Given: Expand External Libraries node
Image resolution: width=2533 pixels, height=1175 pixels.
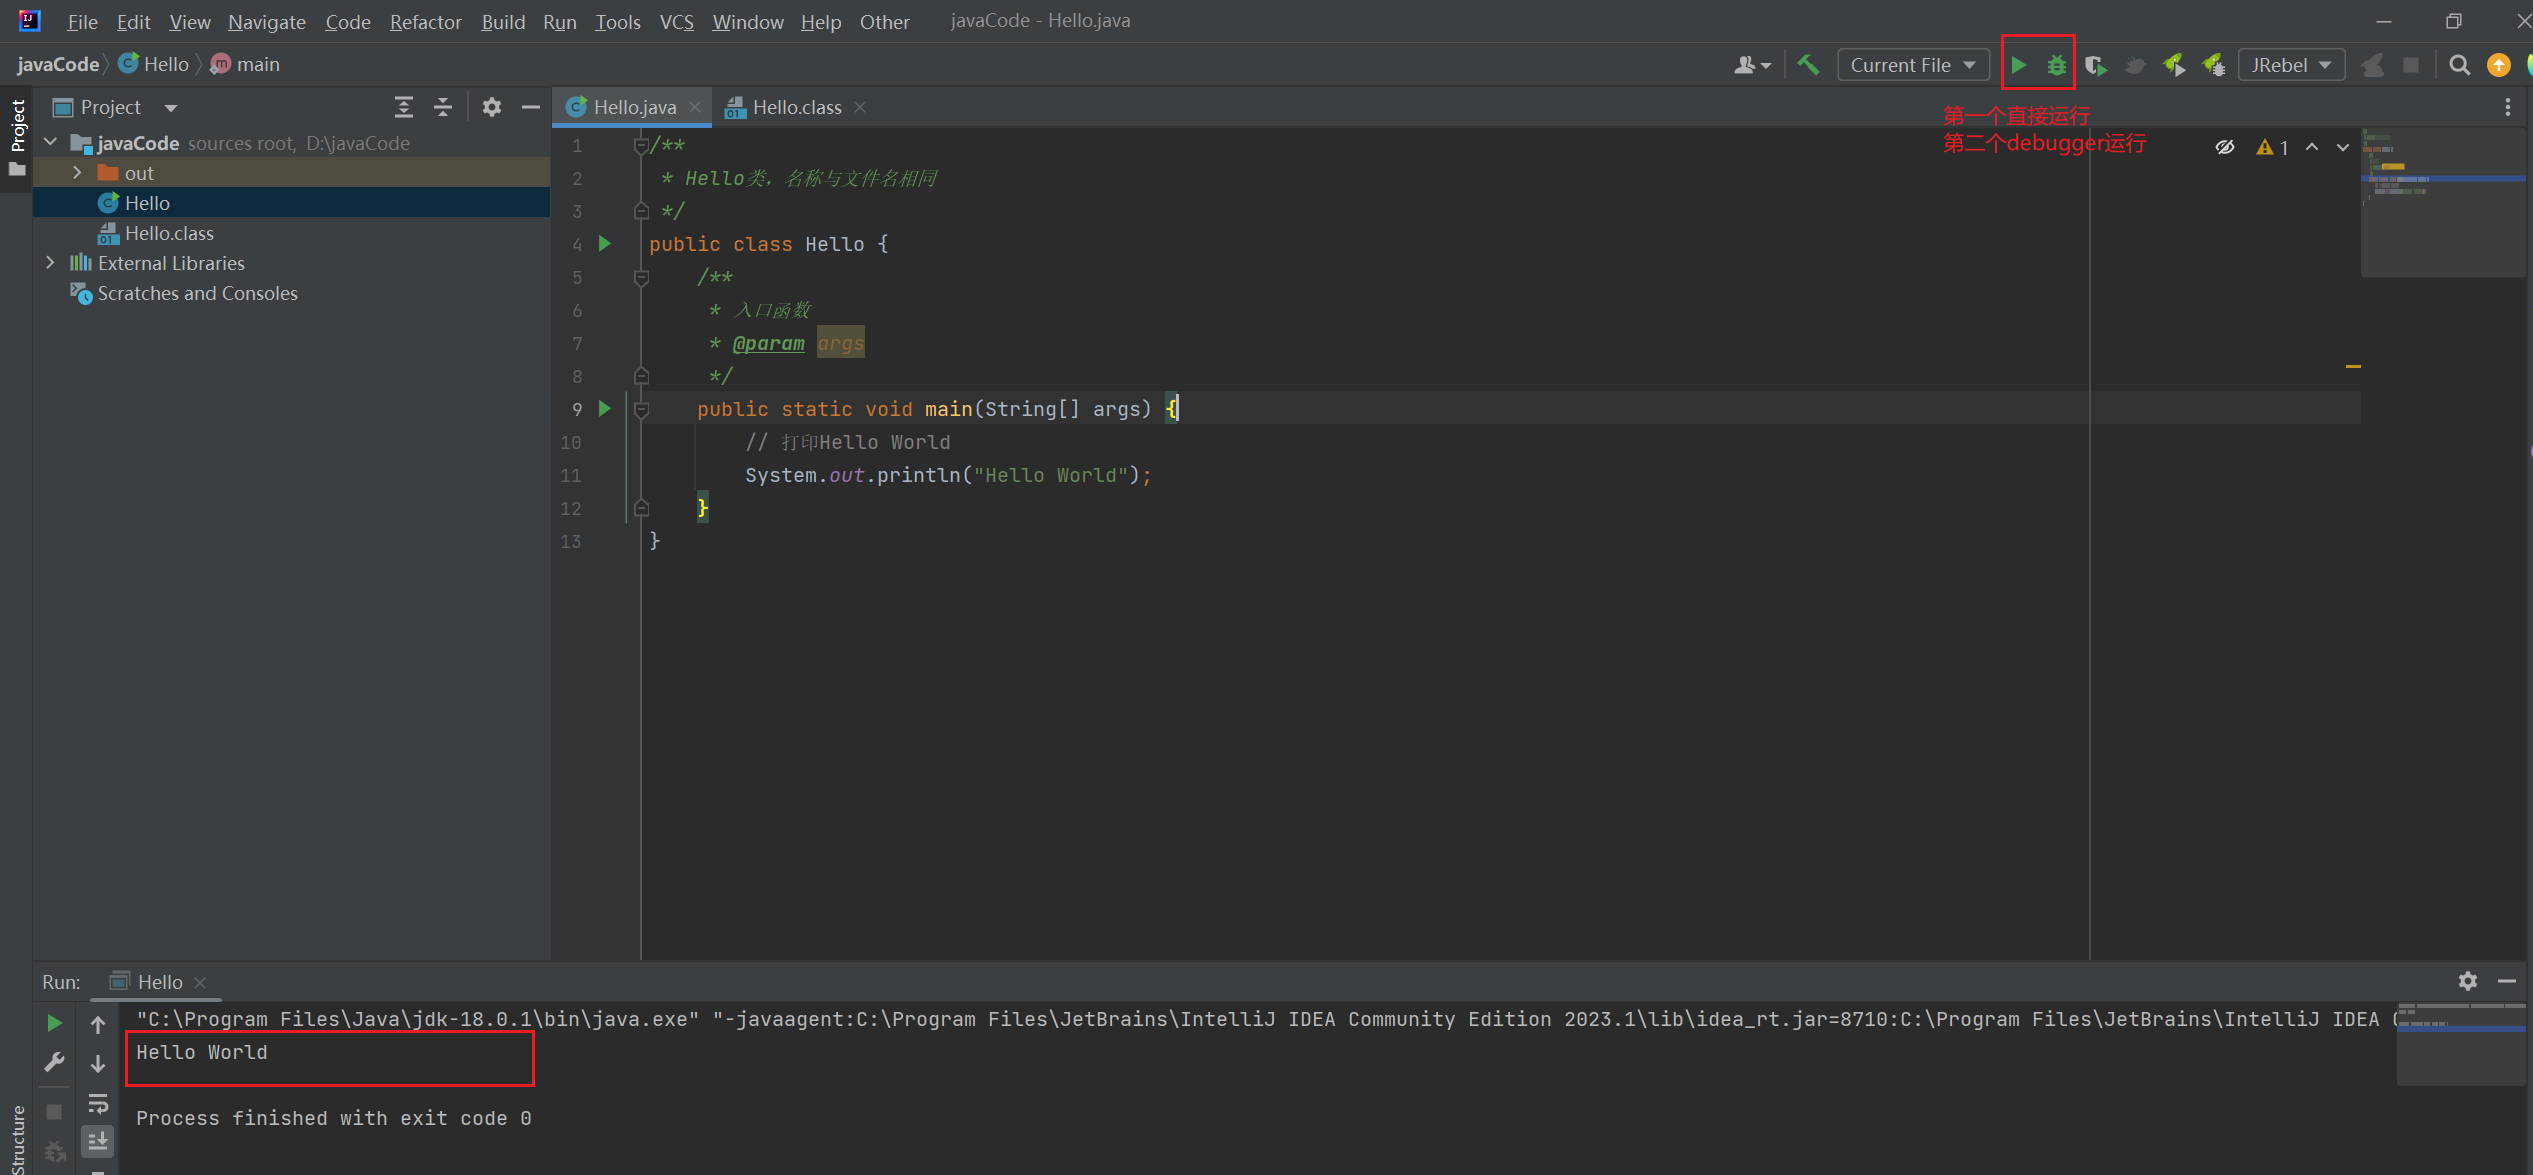Looking at the screenshot, I should click(x=51, y=263).
